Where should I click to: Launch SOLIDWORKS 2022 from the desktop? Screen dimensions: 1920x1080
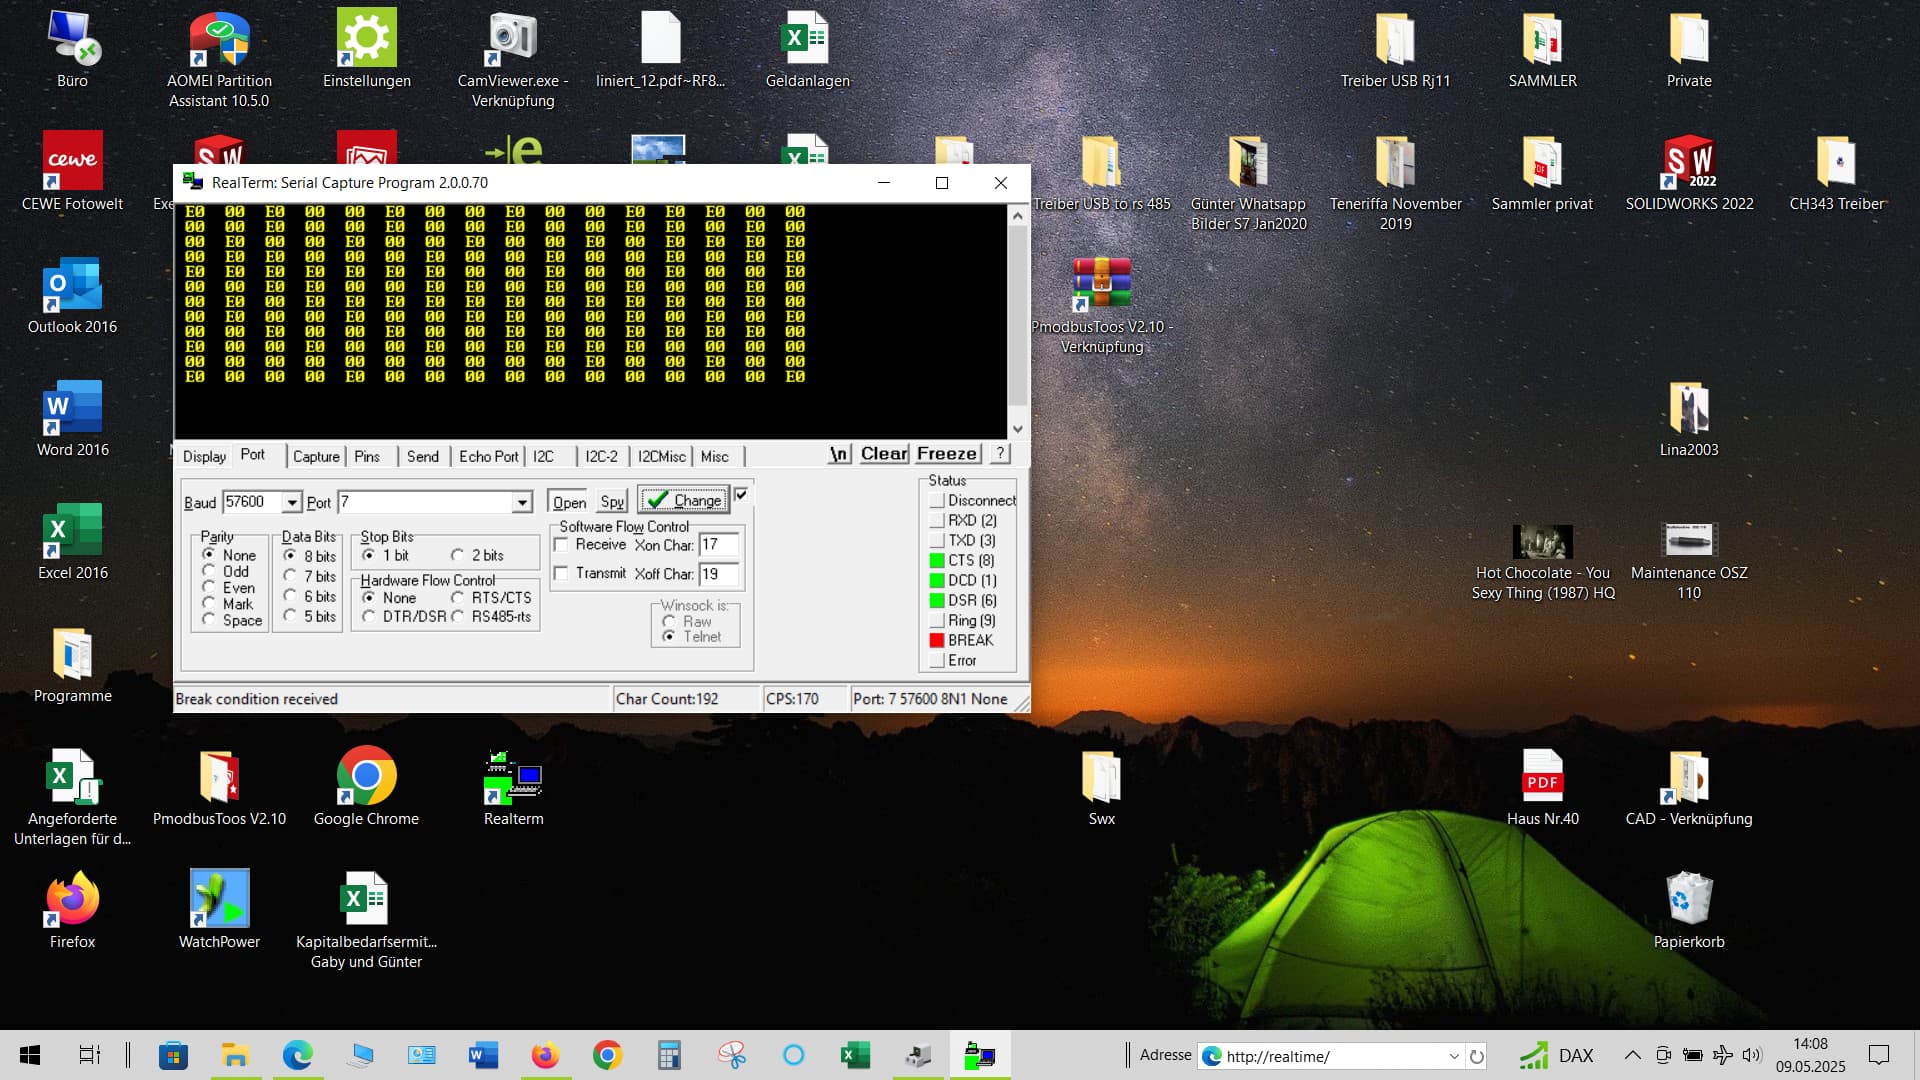[1689, 171]
